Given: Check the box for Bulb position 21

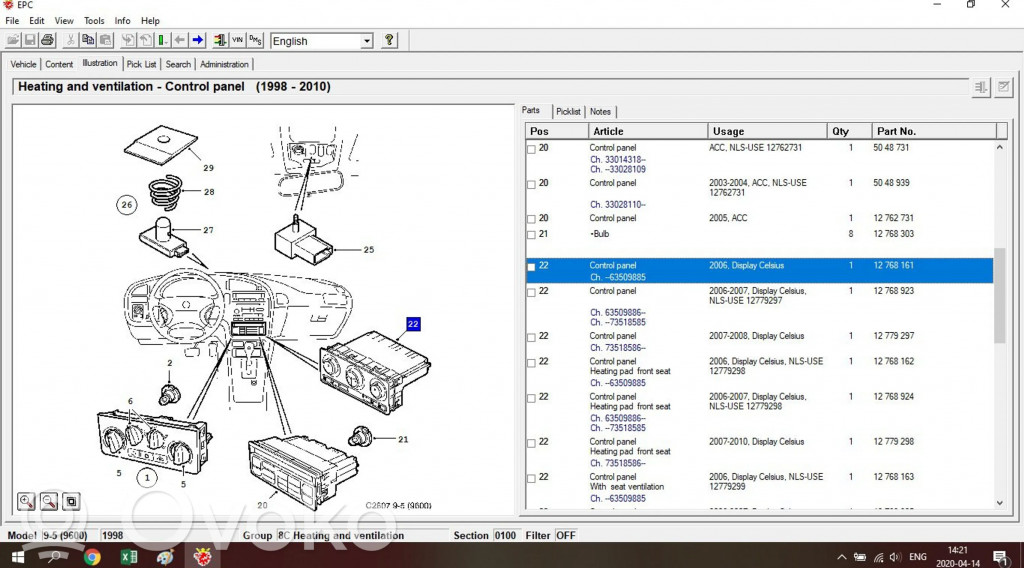Looking at the screenshot, I should point(531,235).
